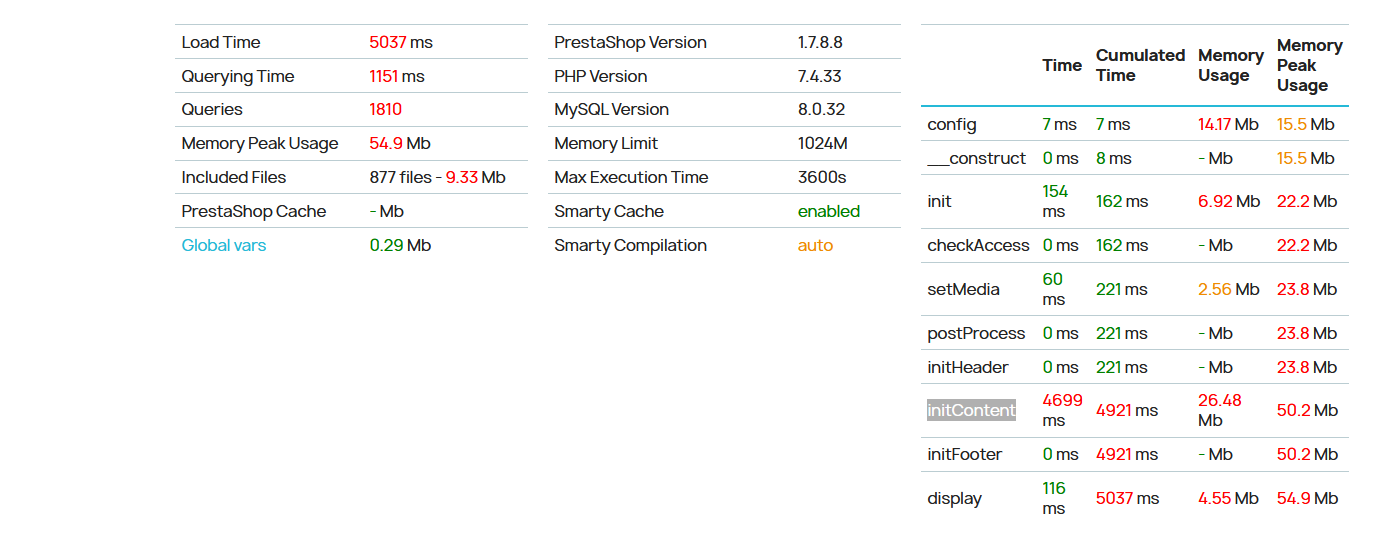This screenshot has width=1399, height=538.
Task: Click the Memory Peak Usage column header
Action: (x=1310, y=65)
